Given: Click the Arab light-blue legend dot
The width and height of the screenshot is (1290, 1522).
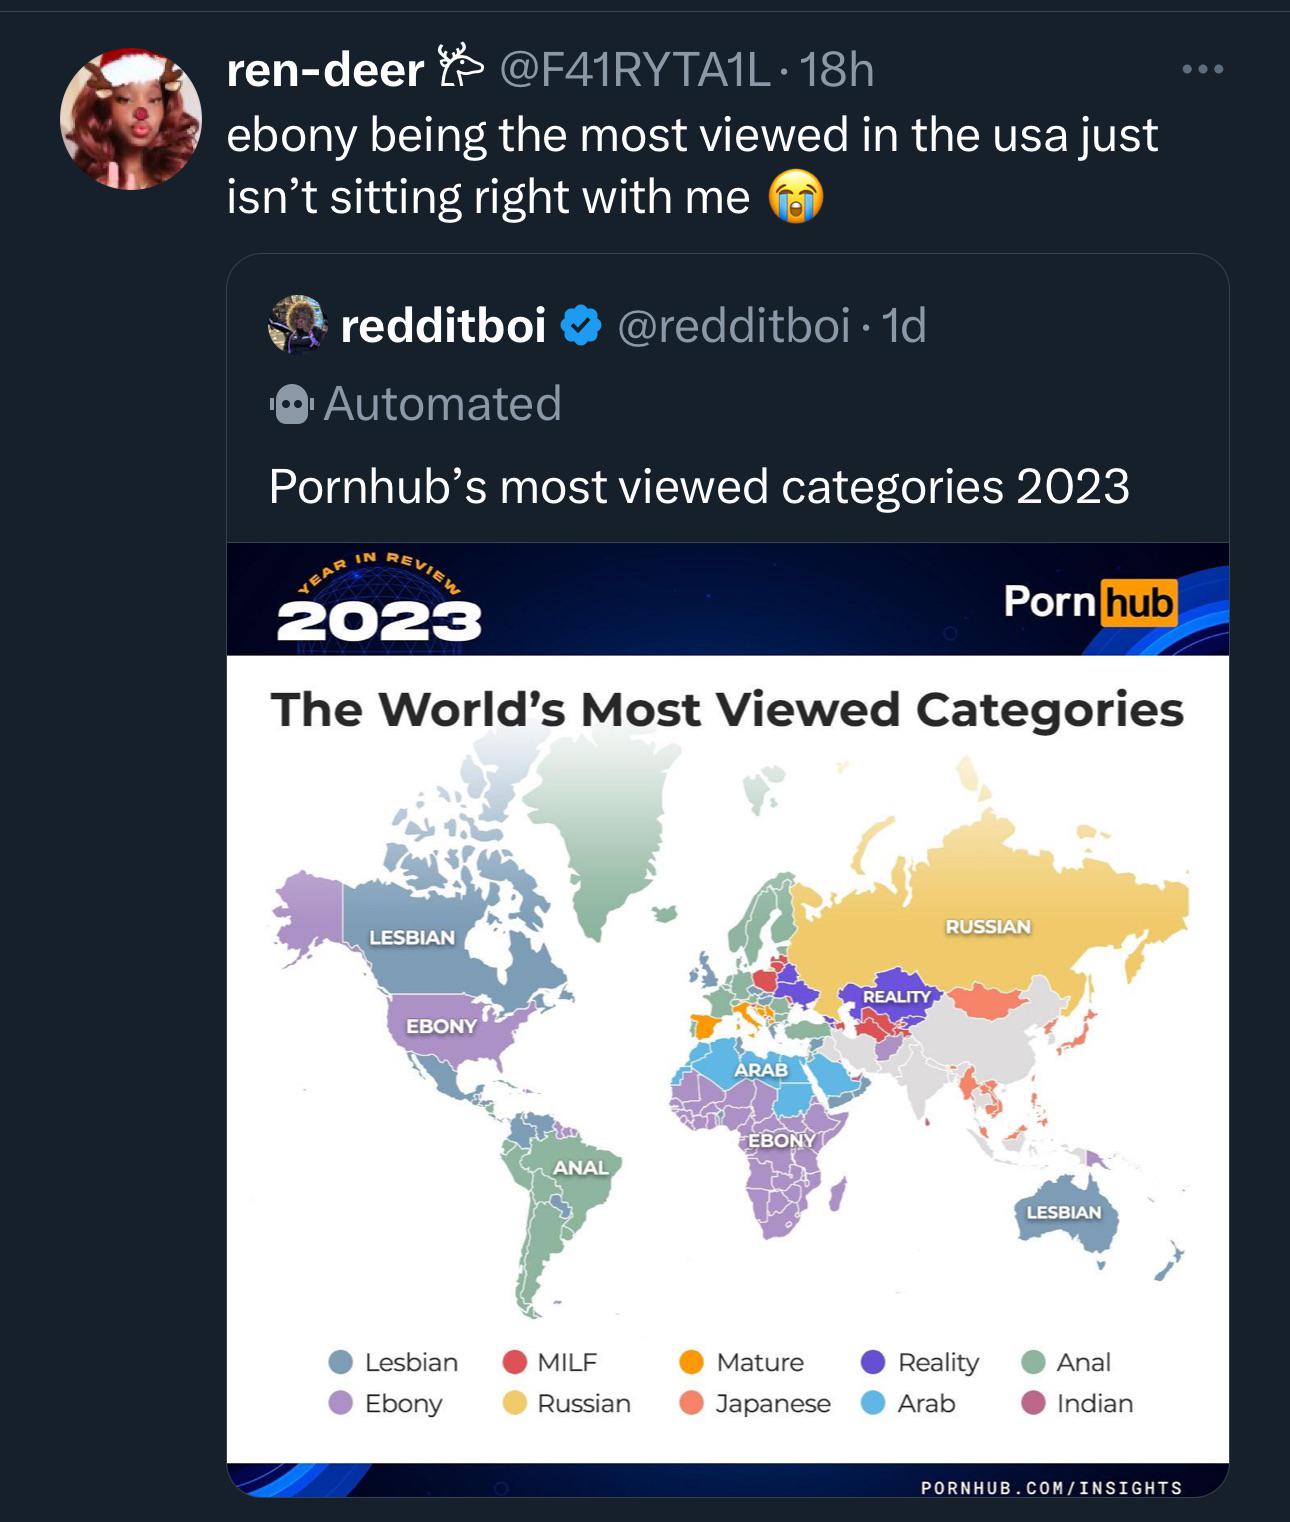Looking at the screenshot, I should tap(873, 1403).
